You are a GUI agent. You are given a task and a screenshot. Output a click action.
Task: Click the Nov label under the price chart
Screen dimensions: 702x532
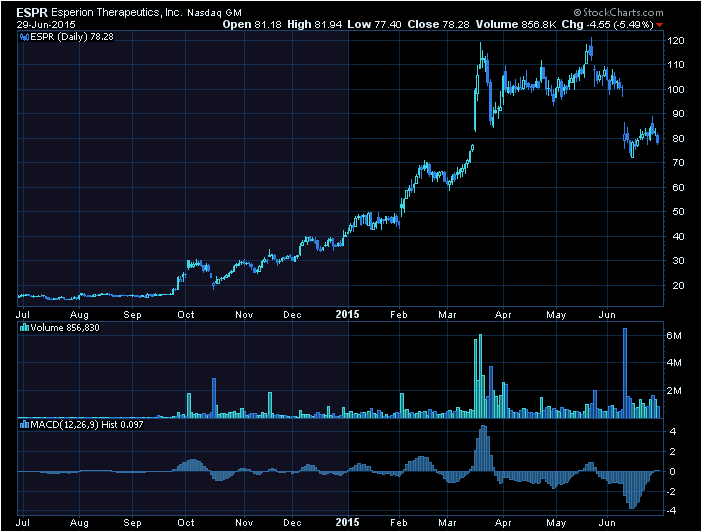pyautogui.click(x=244, y=315)
